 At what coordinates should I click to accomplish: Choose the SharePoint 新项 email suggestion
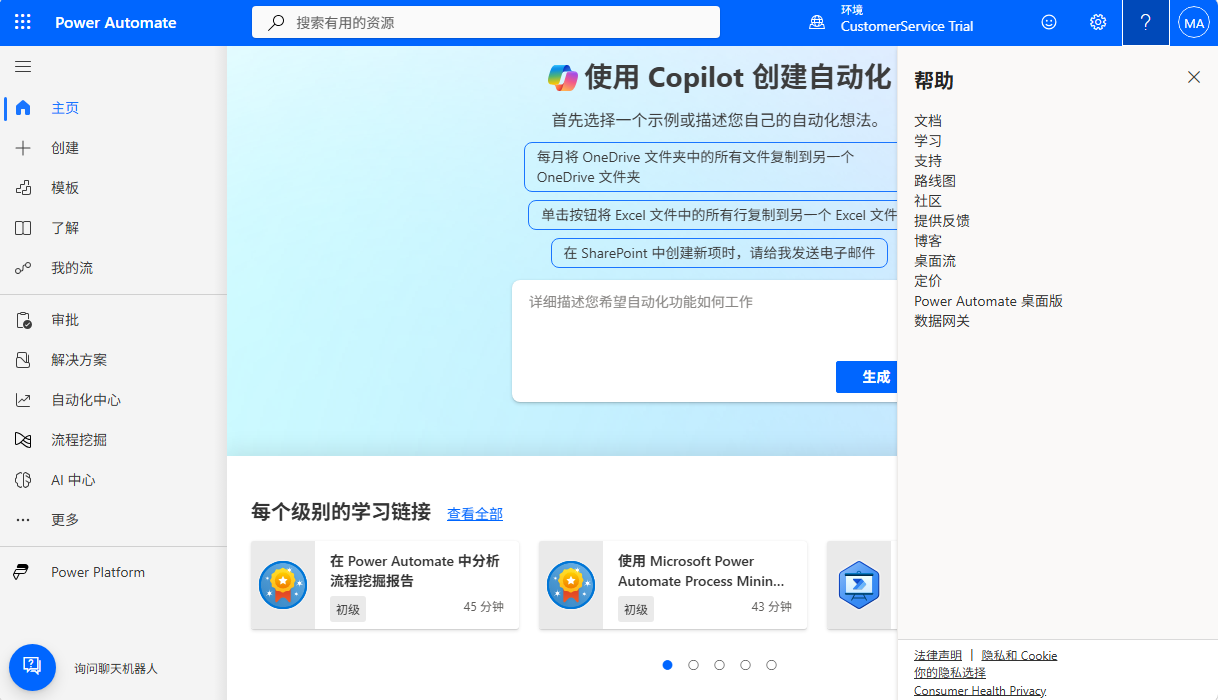click(719, 253)
